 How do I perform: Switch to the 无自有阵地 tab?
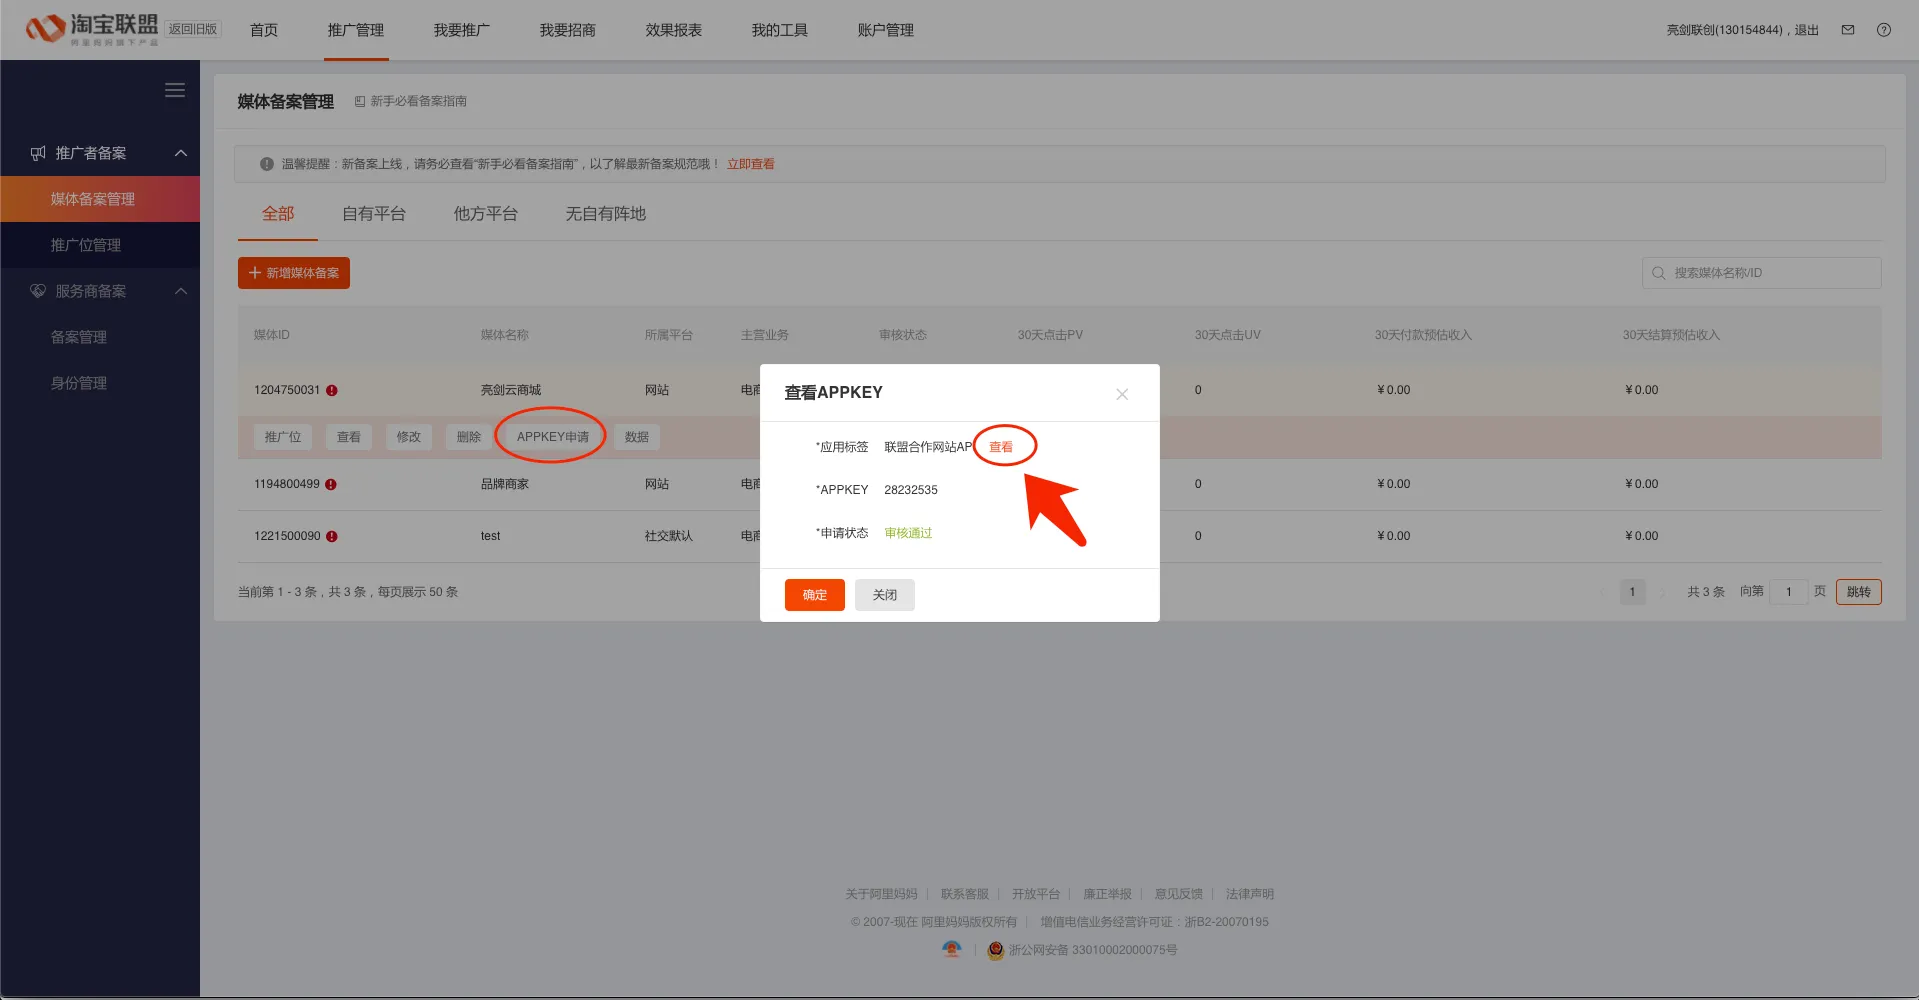click(x=606, y=214)
